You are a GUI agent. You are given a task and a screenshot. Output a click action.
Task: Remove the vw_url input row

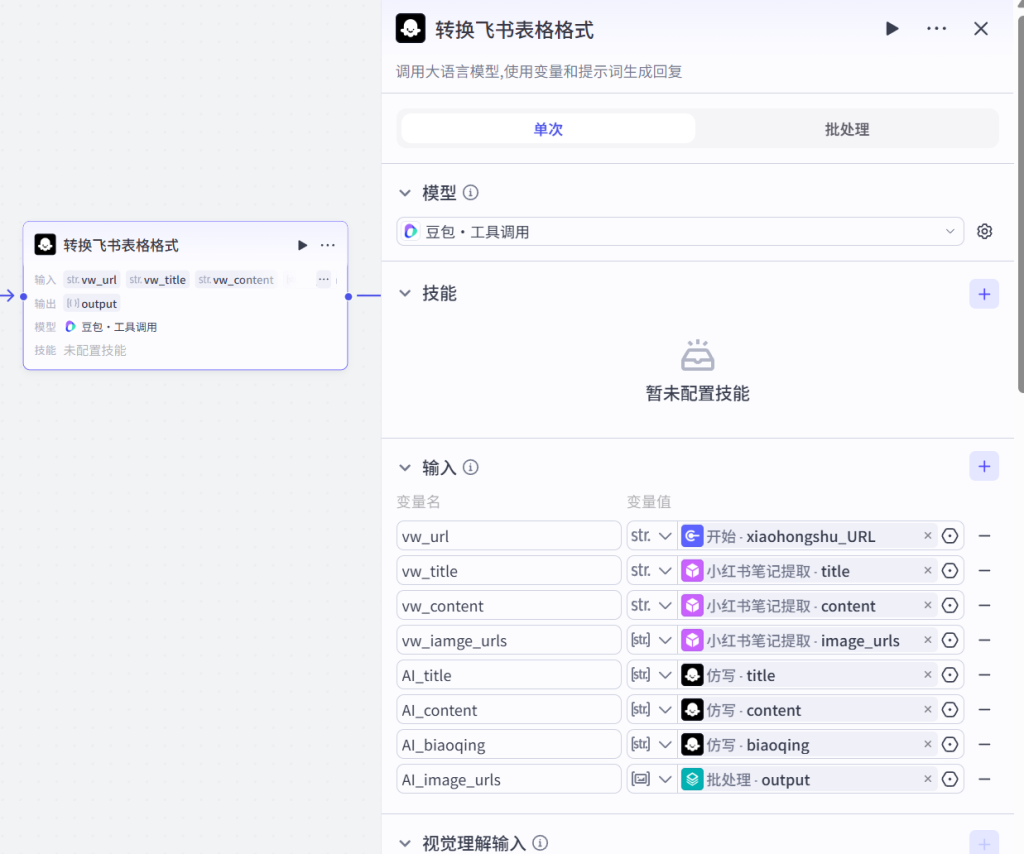984,536
